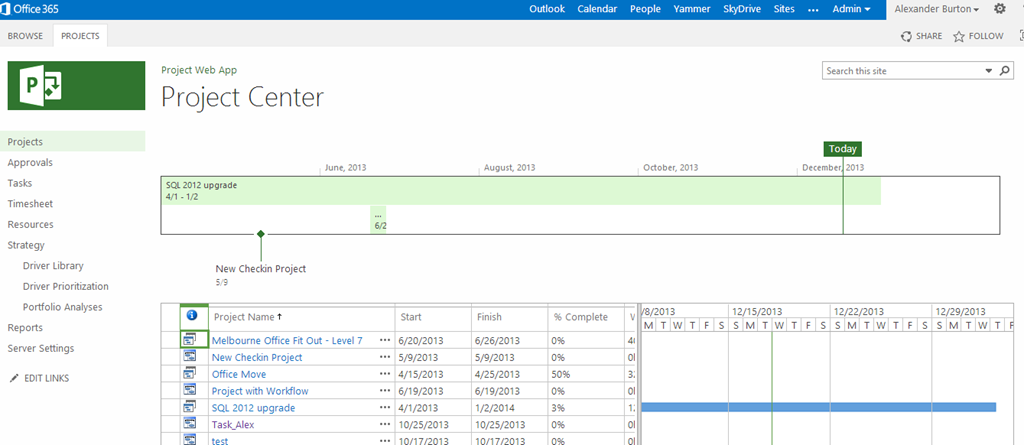Open Resources in left navigation
The height and width of the screenshot is (445, 1024).
pyautogui.click(x=31, y=224)
